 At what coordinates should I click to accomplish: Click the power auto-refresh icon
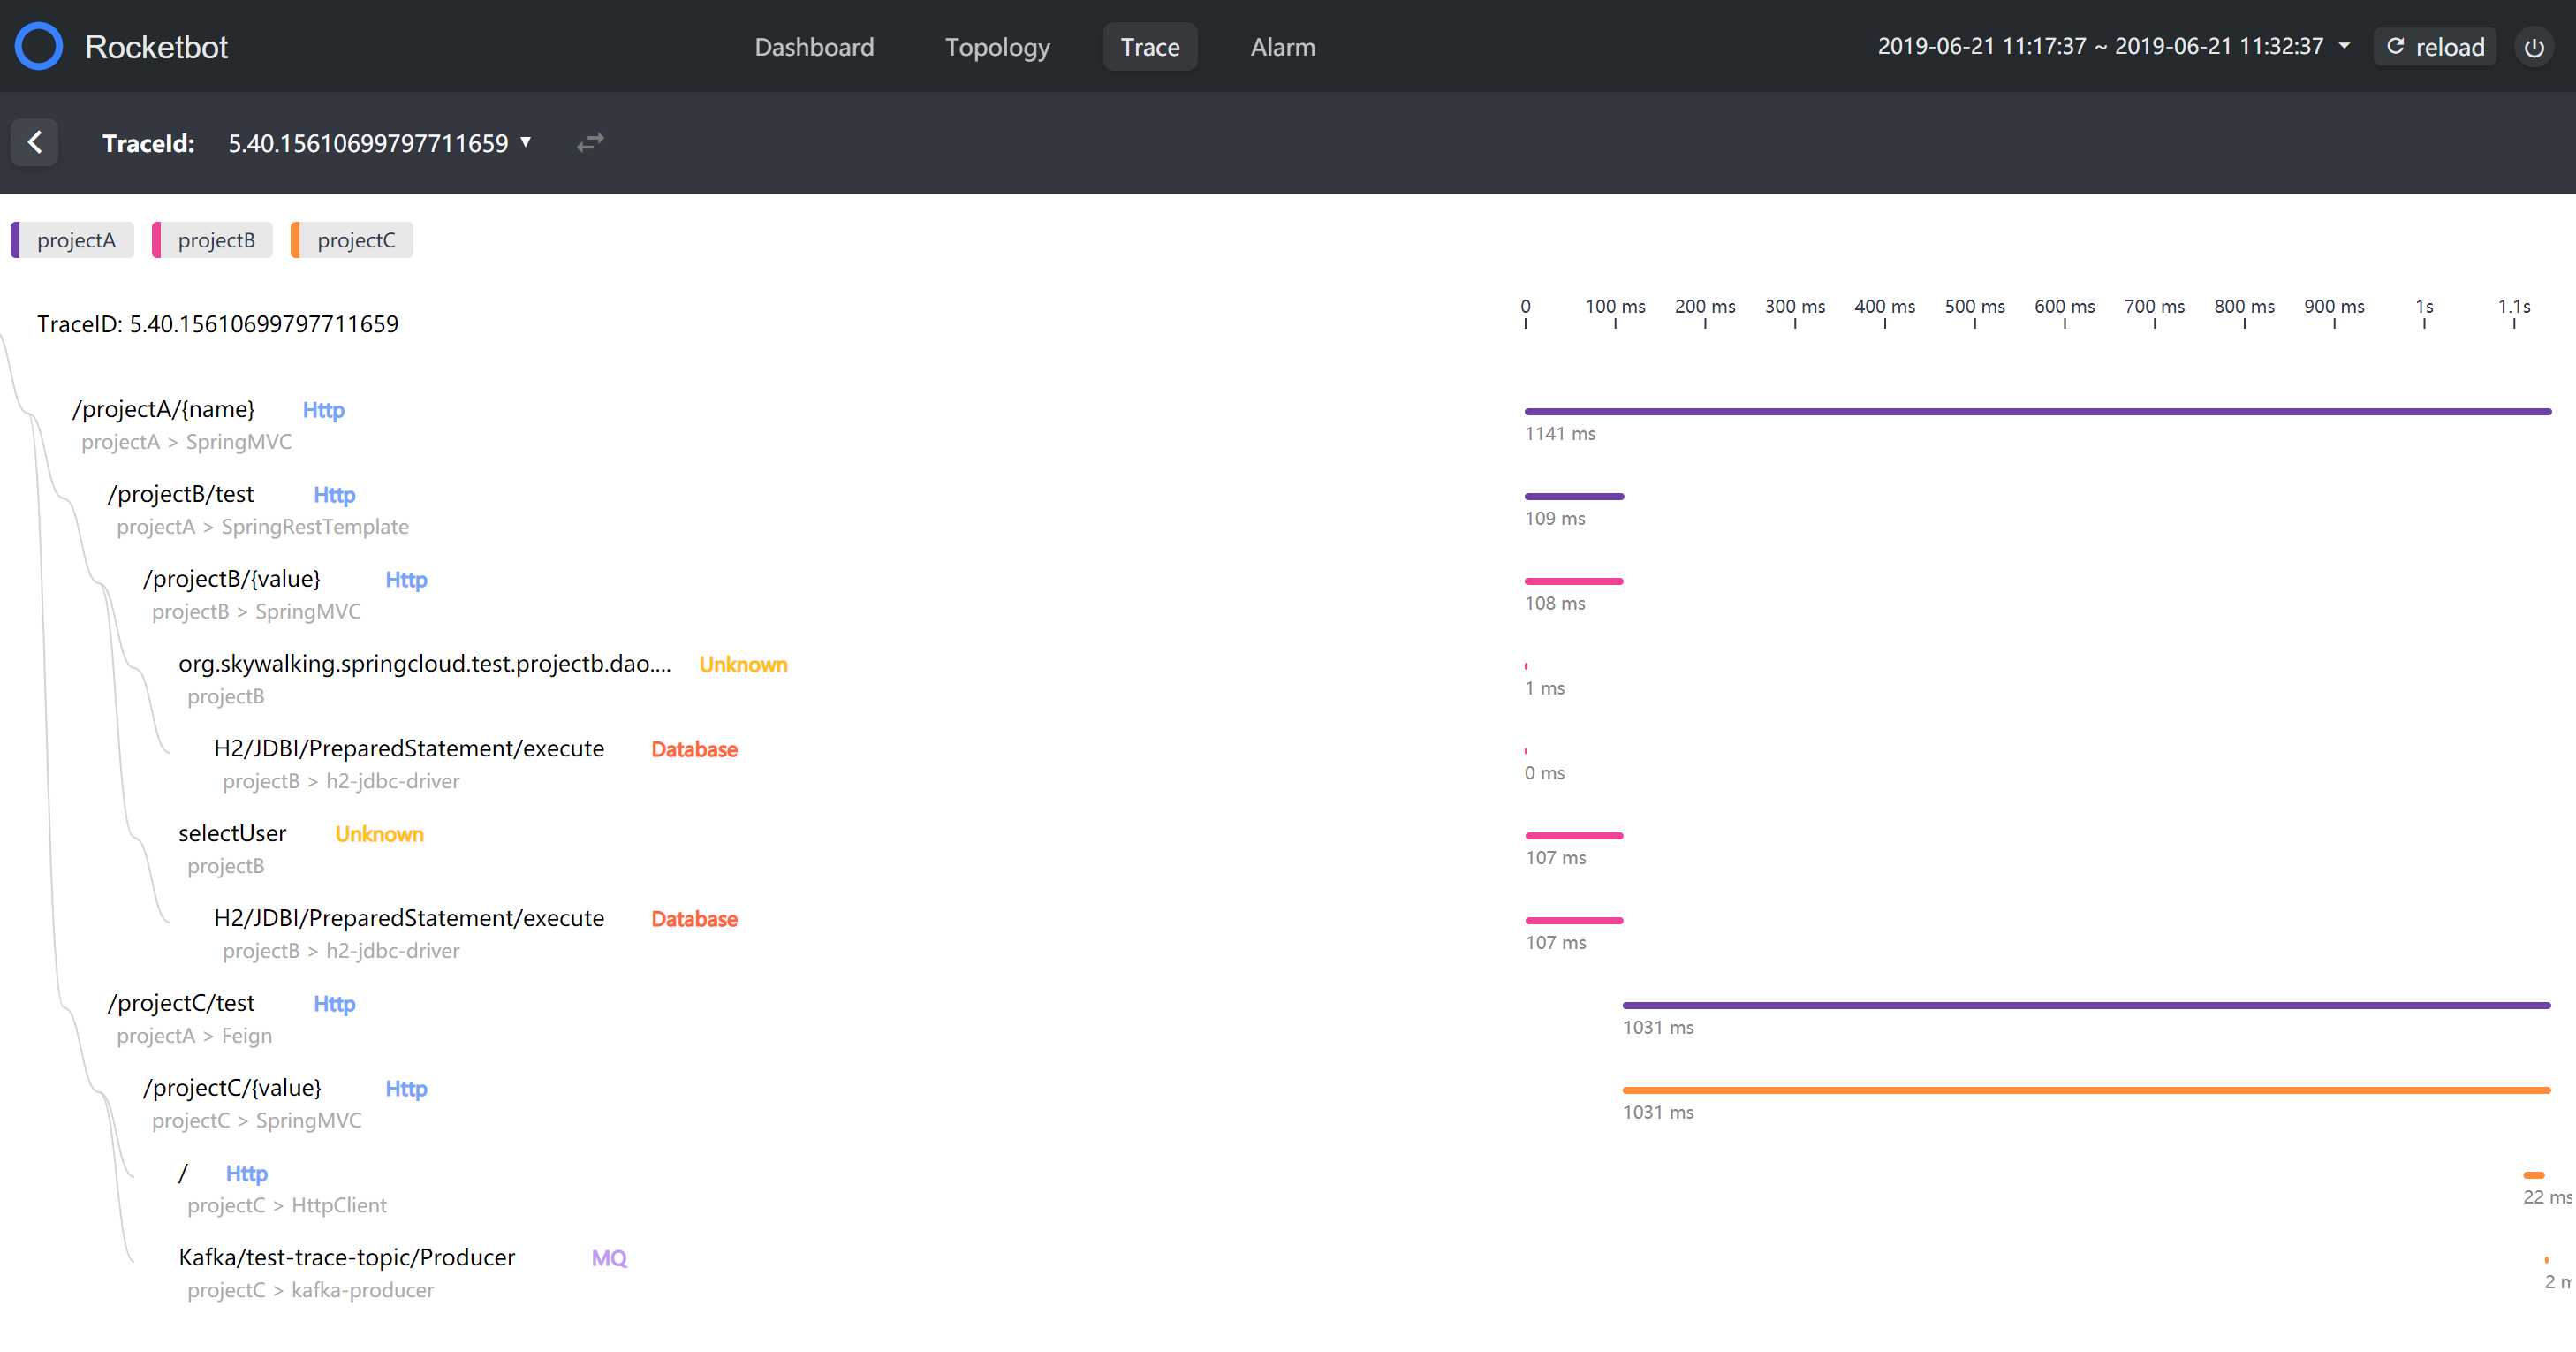click(2533, 47)
